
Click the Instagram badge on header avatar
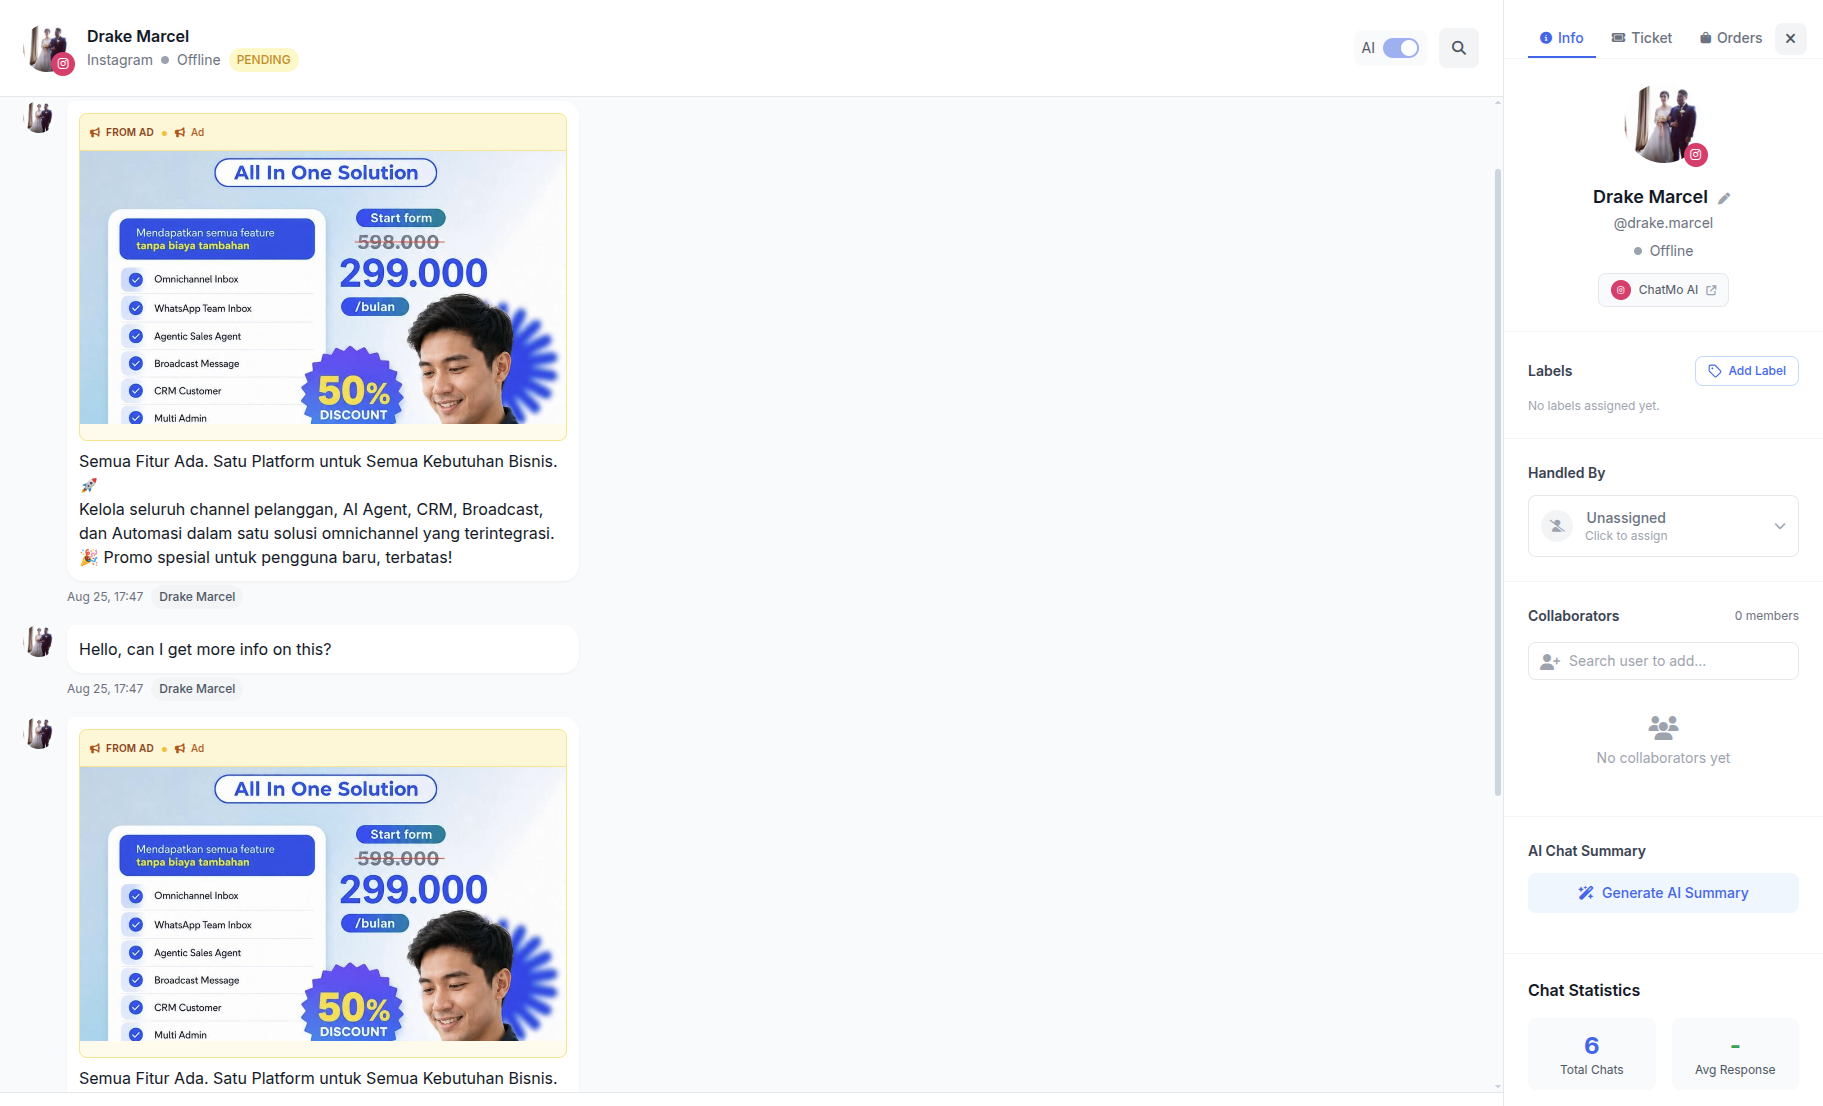click(63, 64)
